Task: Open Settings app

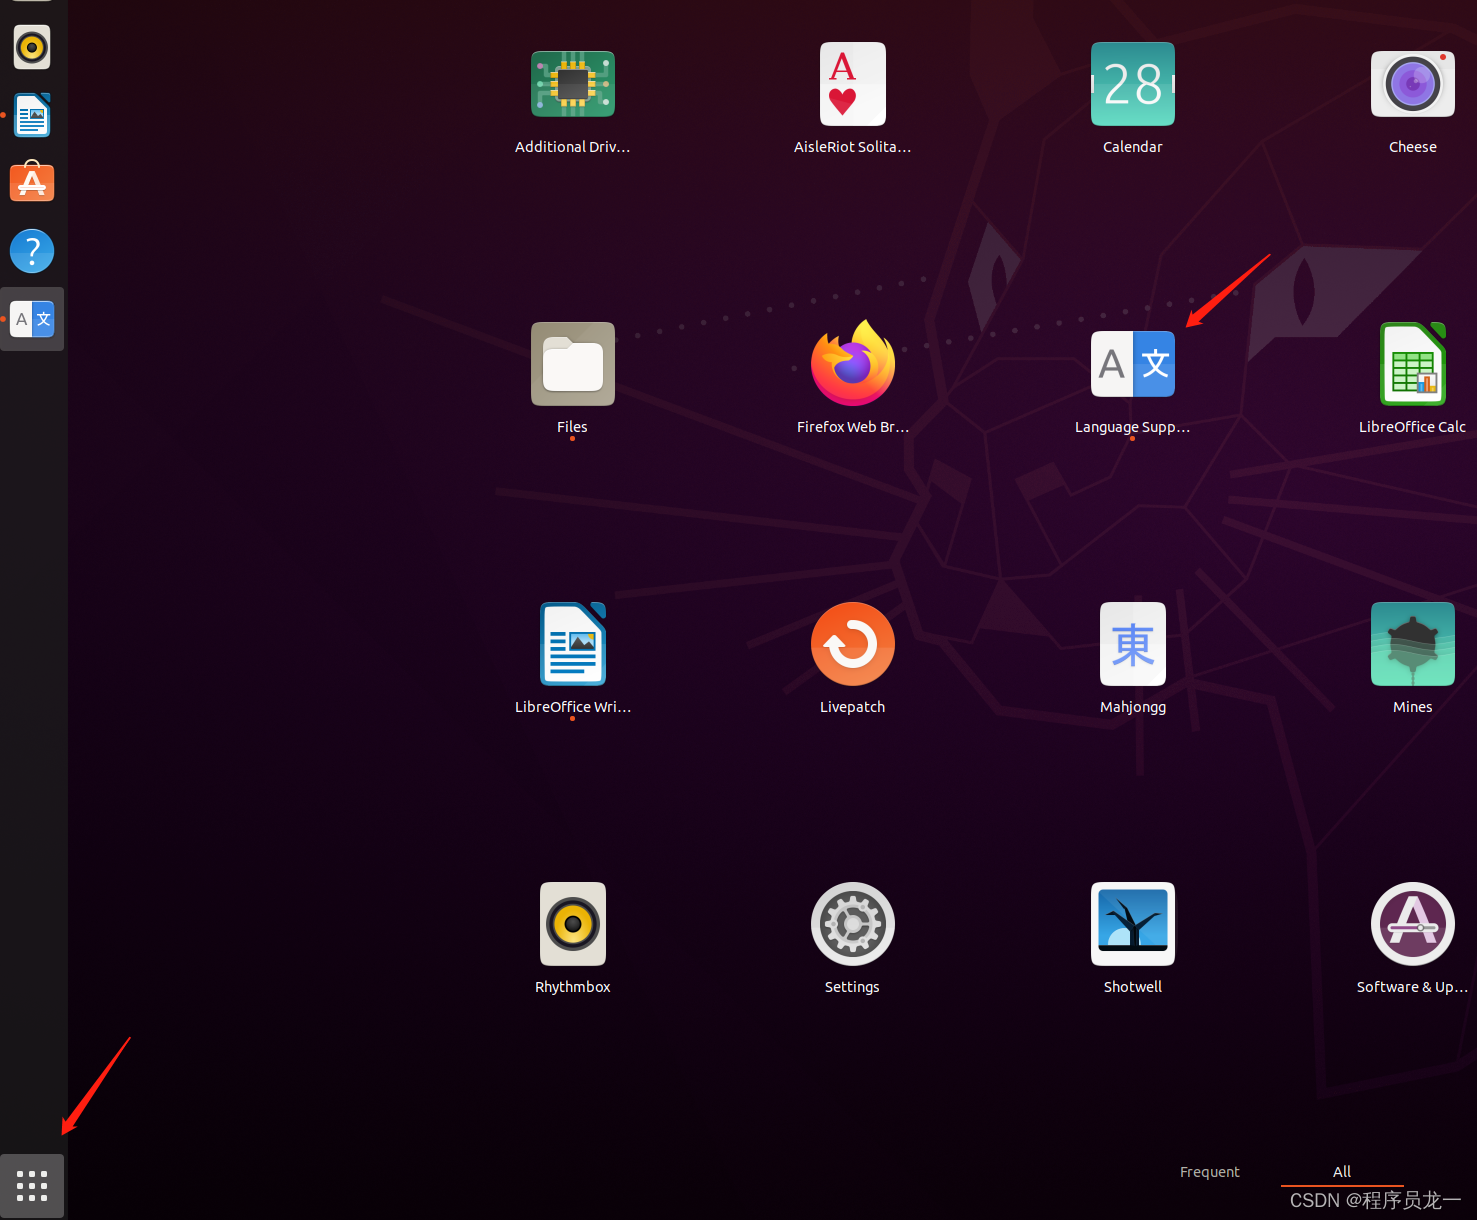Action: (852, 924)
